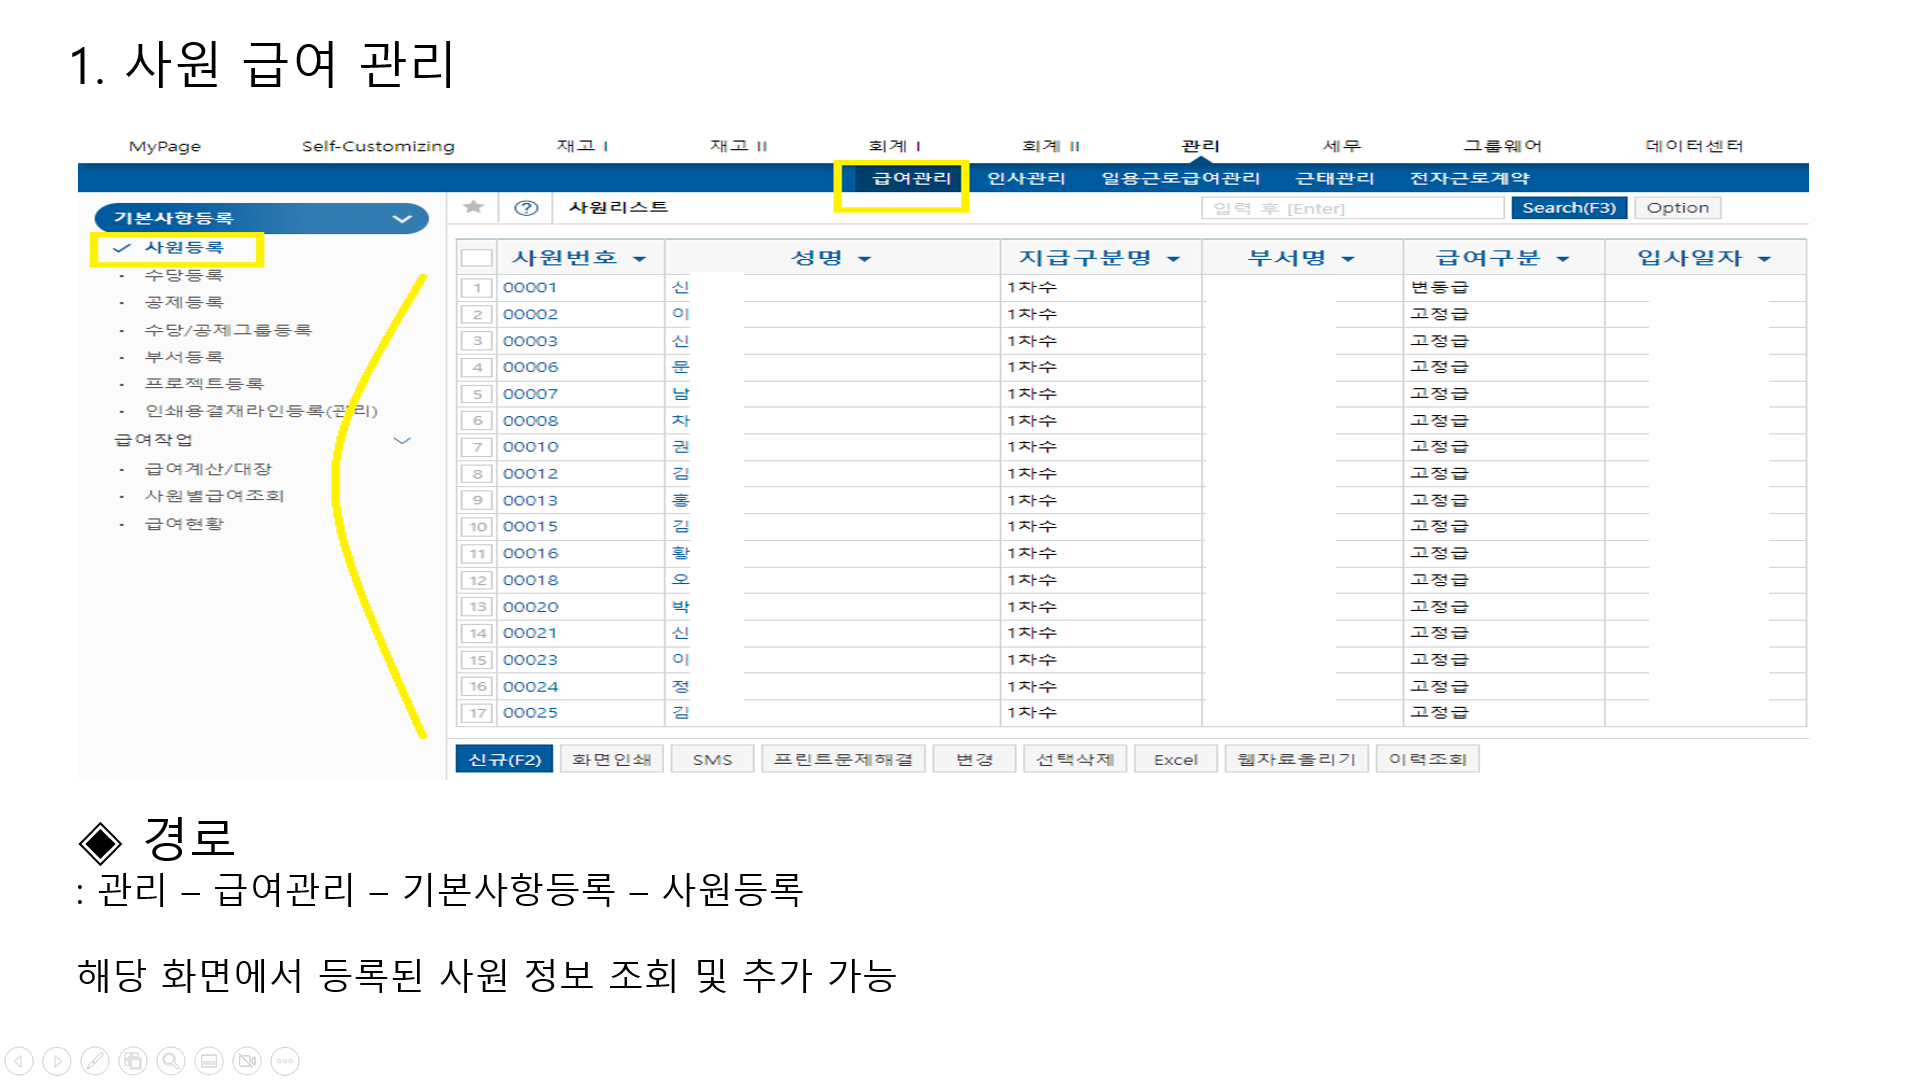Go to previous slide in slideshow controls

[x=19, y=1060]
